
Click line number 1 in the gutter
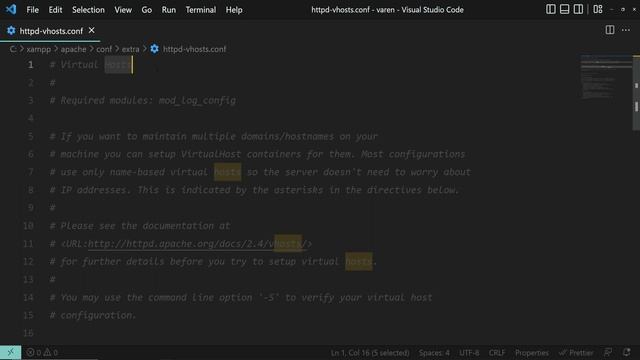30,65
